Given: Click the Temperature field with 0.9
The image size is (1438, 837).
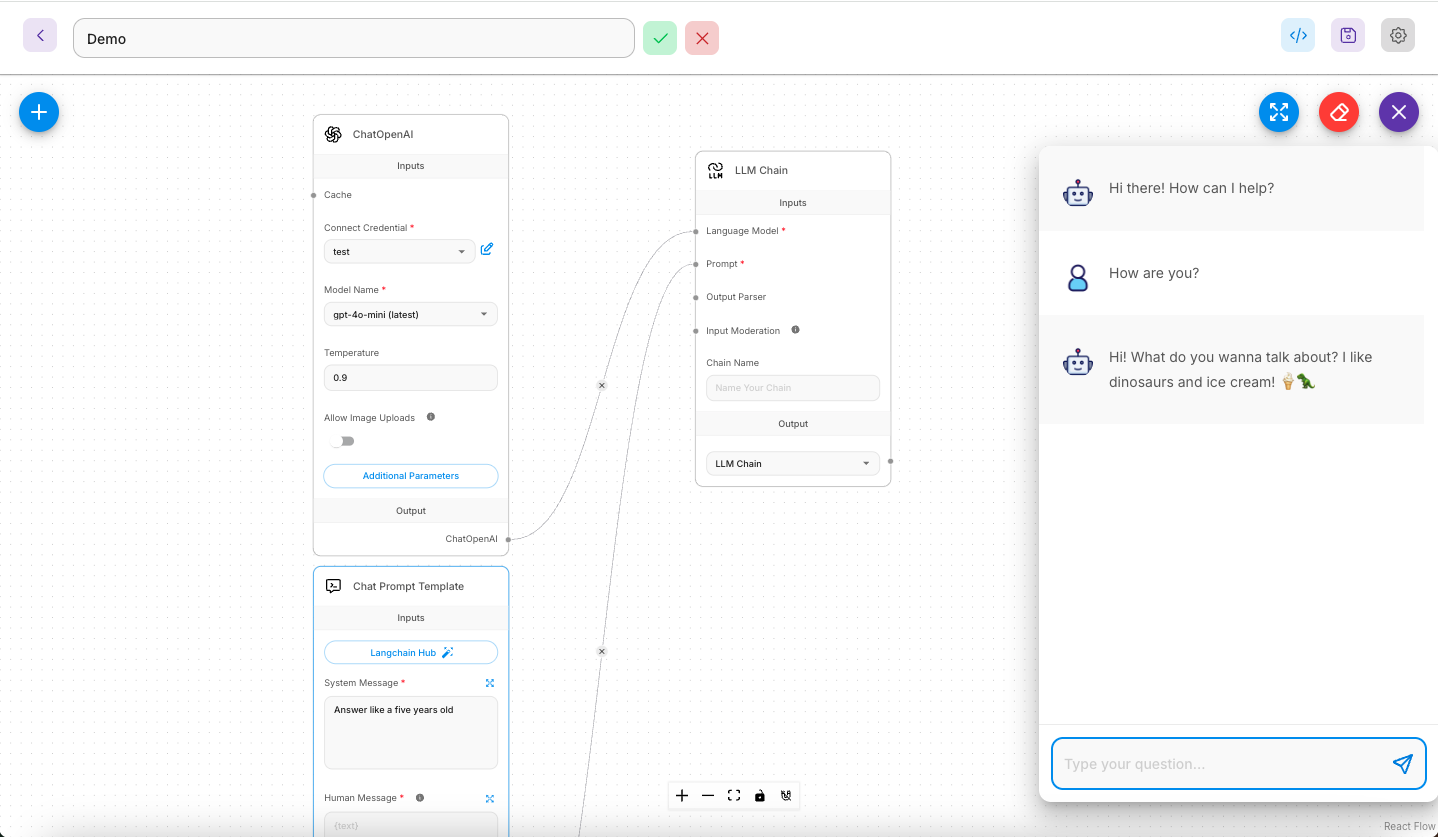Looking at the screenshot, I should pos(411,378).
